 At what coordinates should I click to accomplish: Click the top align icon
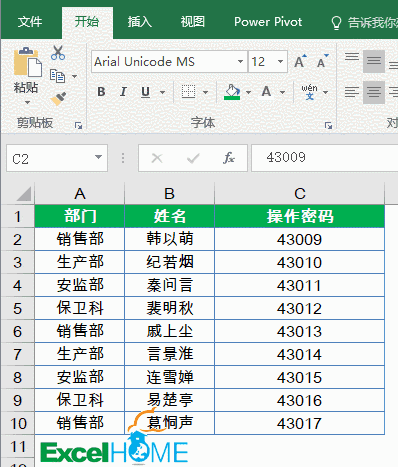tap(352, 57)
